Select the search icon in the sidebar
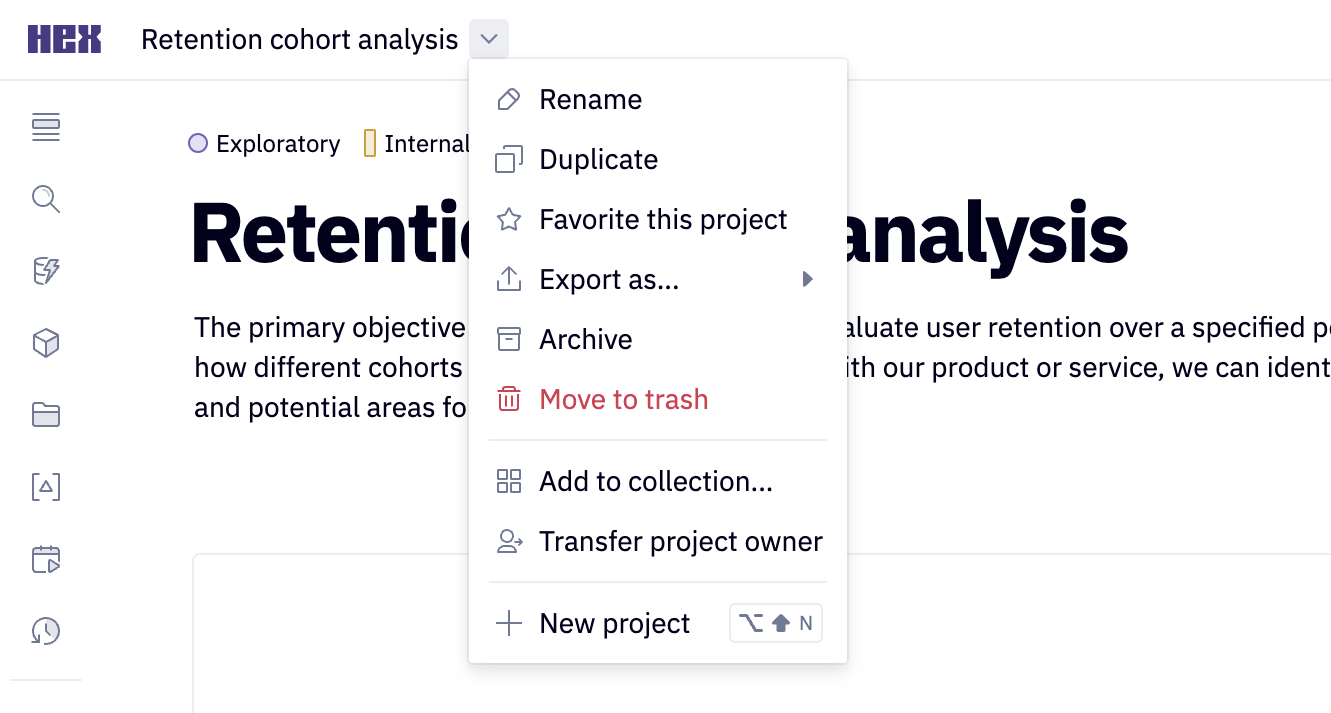 pos(45,200)
